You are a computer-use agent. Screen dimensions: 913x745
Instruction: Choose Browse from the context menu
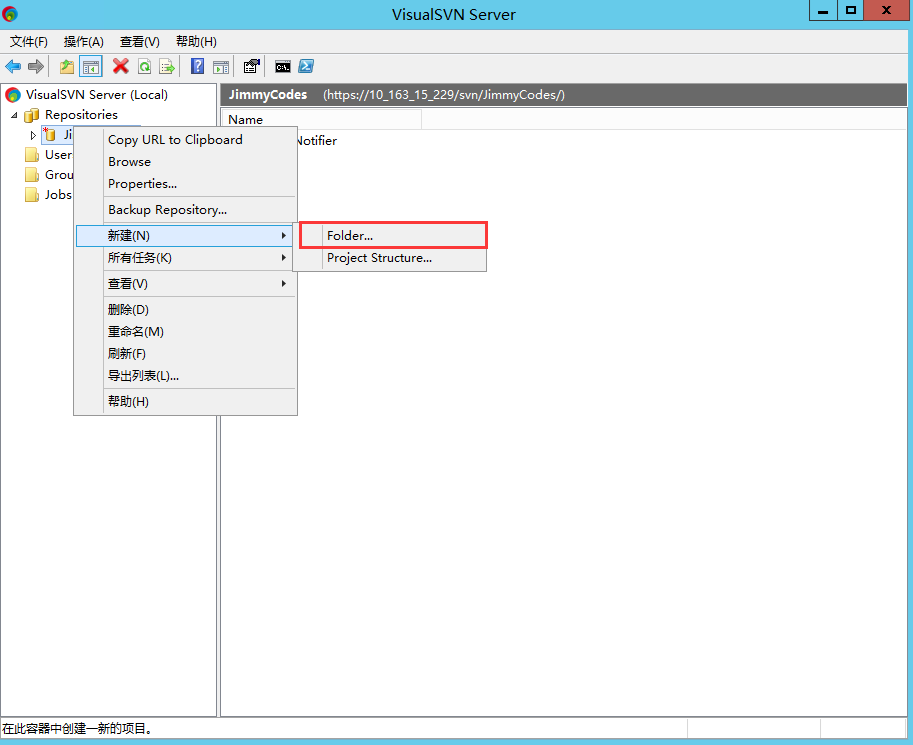click(129, 162)
